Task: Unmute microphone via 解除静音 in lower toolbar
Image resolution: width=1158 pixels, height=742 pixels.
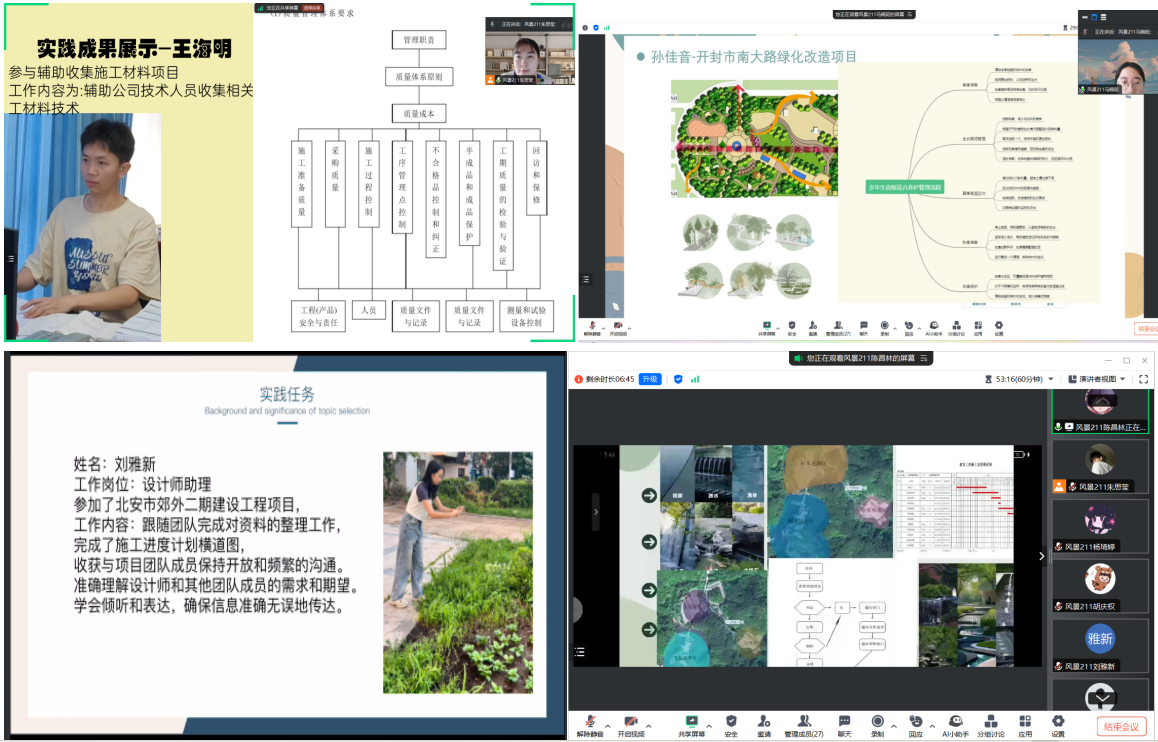Action: point(590,724)
